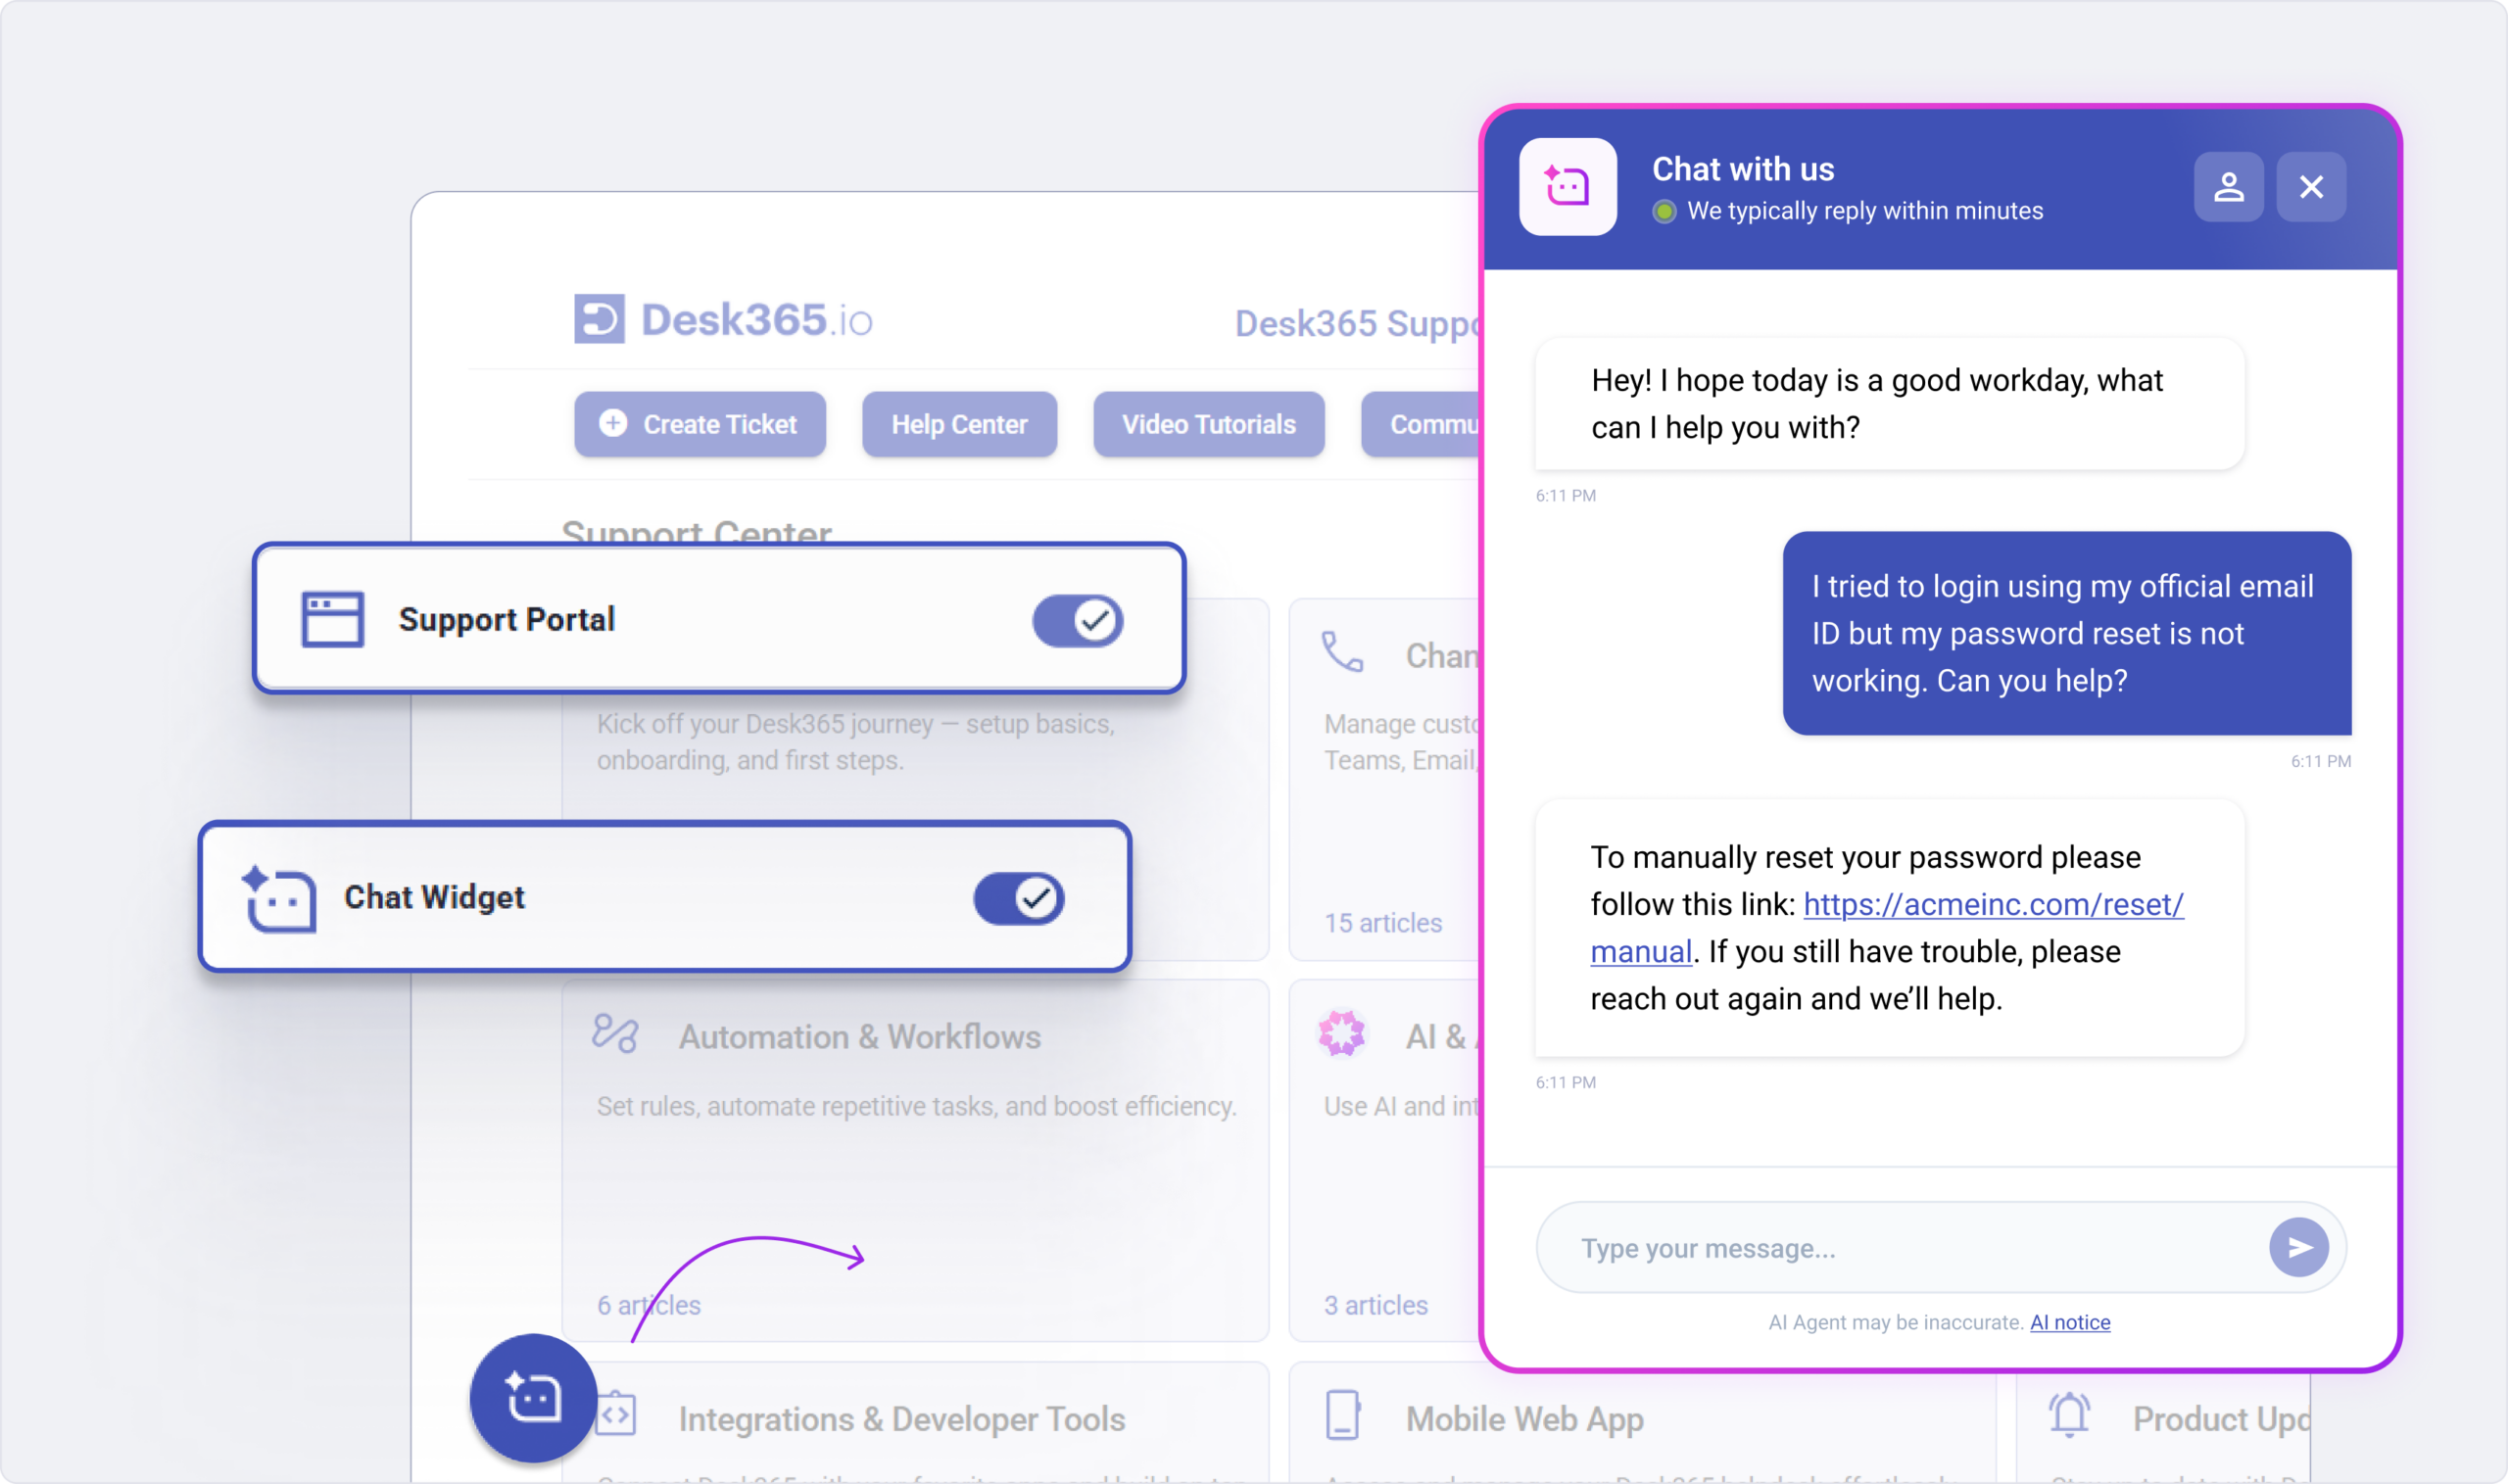Open the AI notice link
Viewport: 2508px width, 1484px height.
coord(2070,1322)
